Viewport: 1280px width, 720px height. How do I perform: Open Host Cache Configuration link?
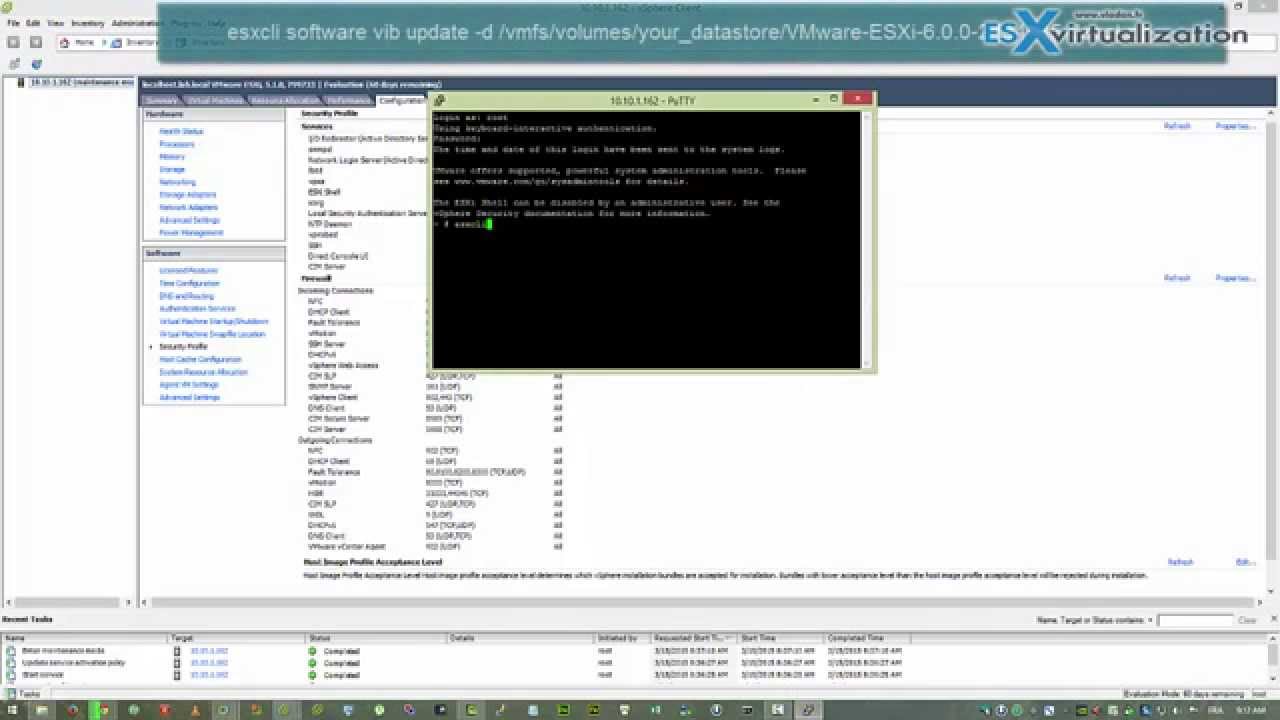tap(200, 359)
